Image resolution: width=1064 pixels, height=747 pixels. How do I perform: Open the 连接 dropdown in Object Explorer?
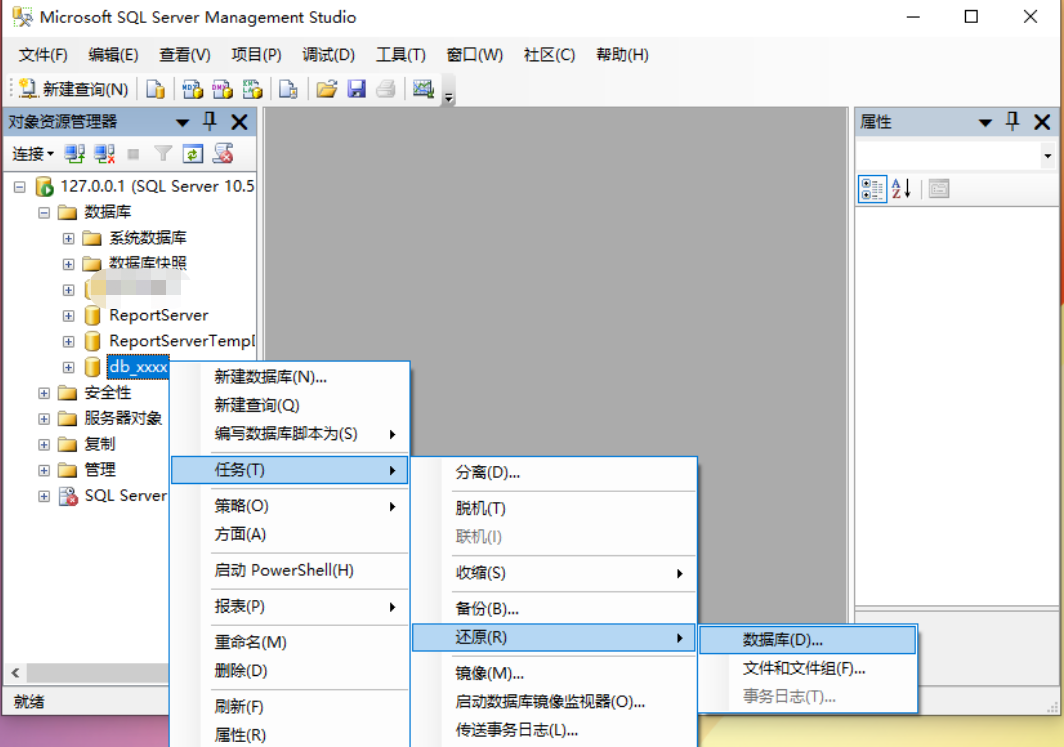pyautogui.click(x=33, y=154)
